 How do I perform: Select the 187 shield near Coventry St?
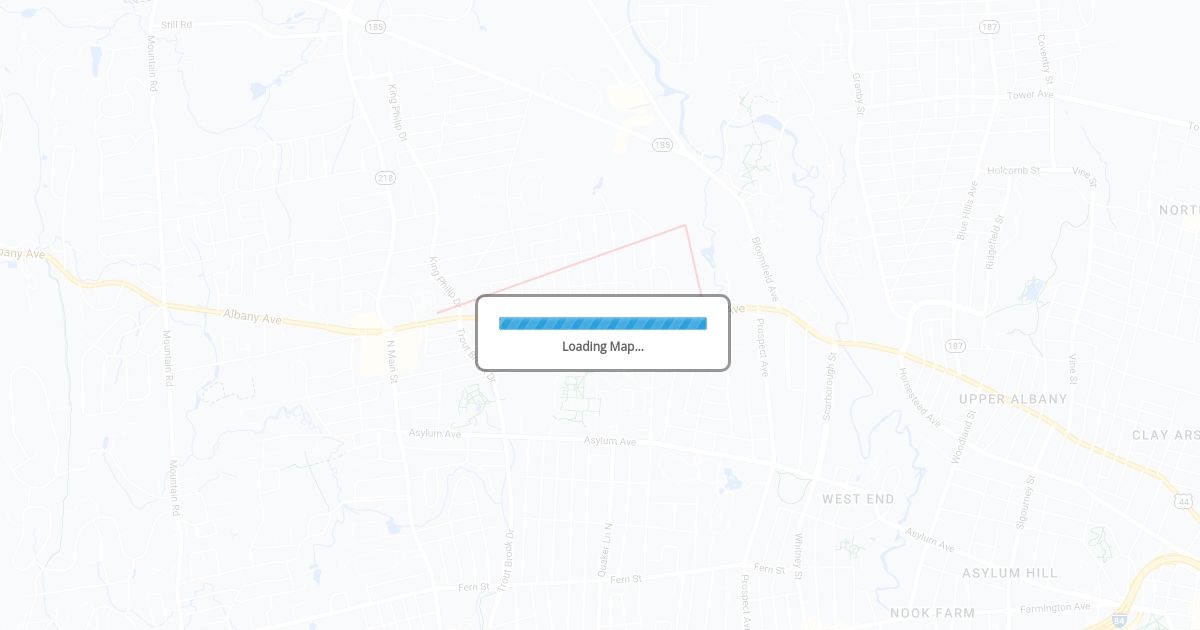point(988,26)
